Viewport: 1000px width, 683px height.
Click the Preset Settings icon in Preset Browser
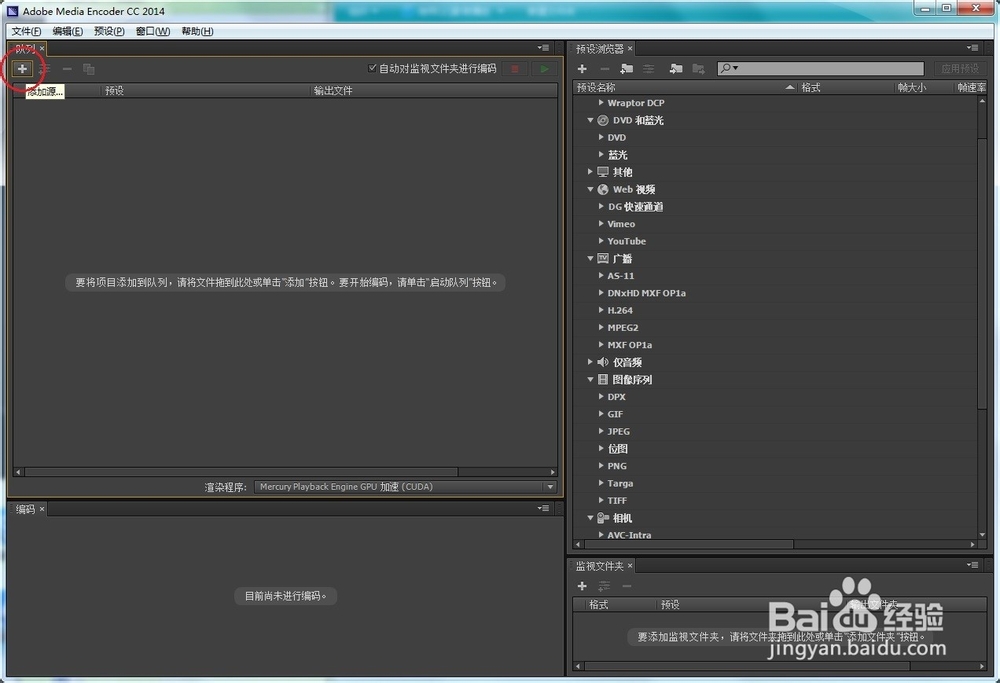click(649, 69)
